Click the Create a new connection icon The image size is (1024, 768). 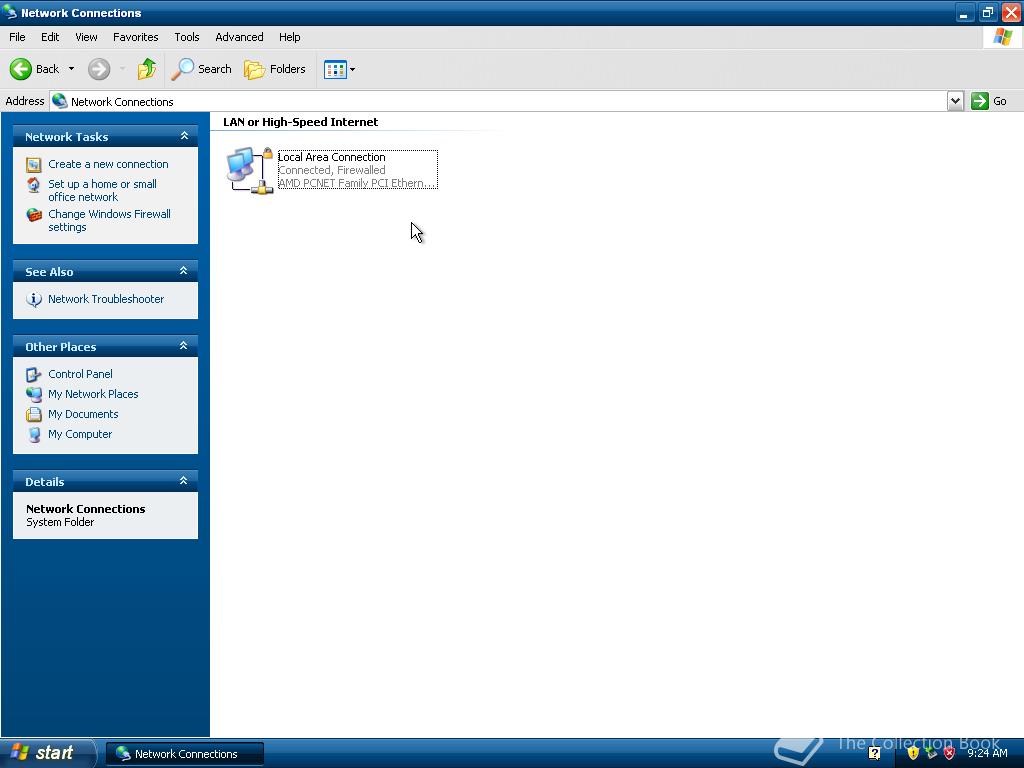tap(34, 165)
